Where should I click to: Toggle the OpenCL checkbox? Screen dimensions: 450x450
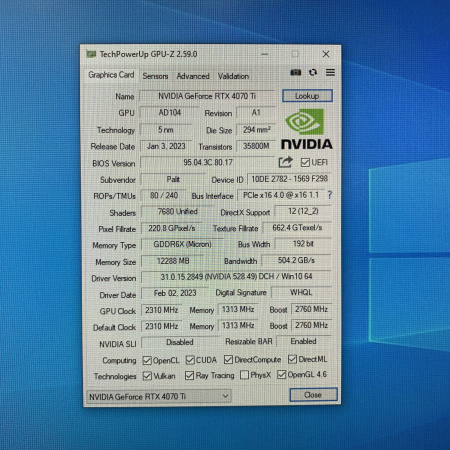147,360
